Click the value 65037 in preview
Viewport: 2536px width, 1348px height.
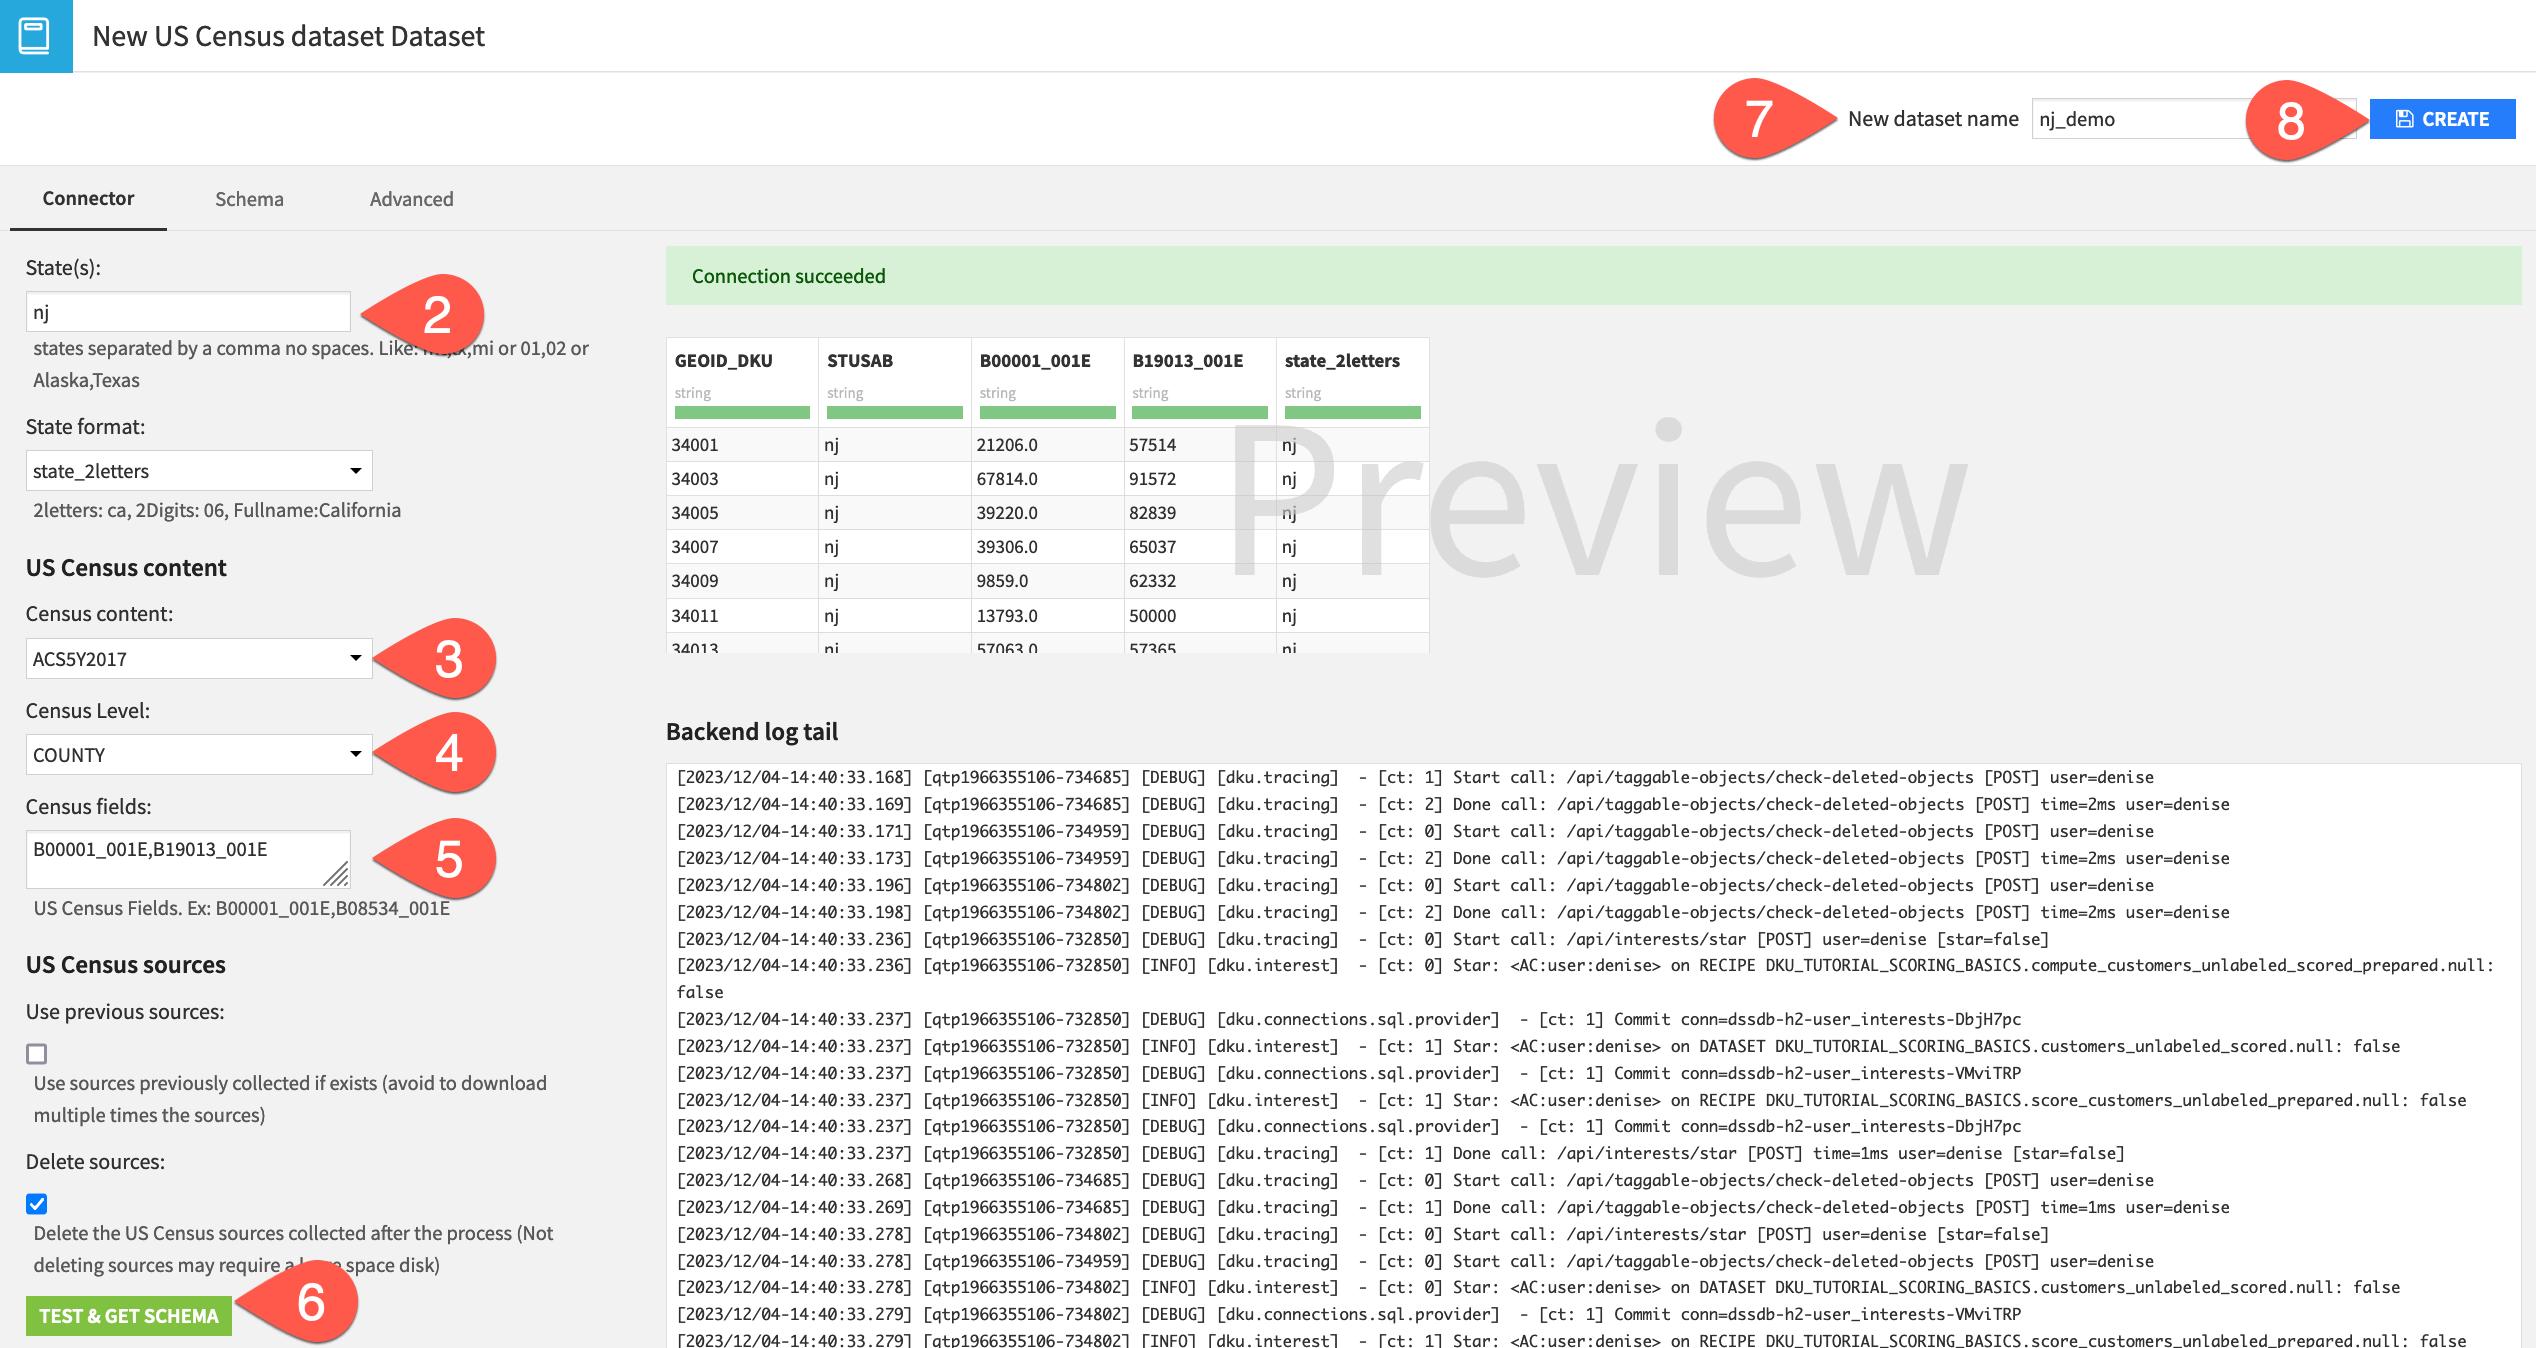click(1153, 547)
